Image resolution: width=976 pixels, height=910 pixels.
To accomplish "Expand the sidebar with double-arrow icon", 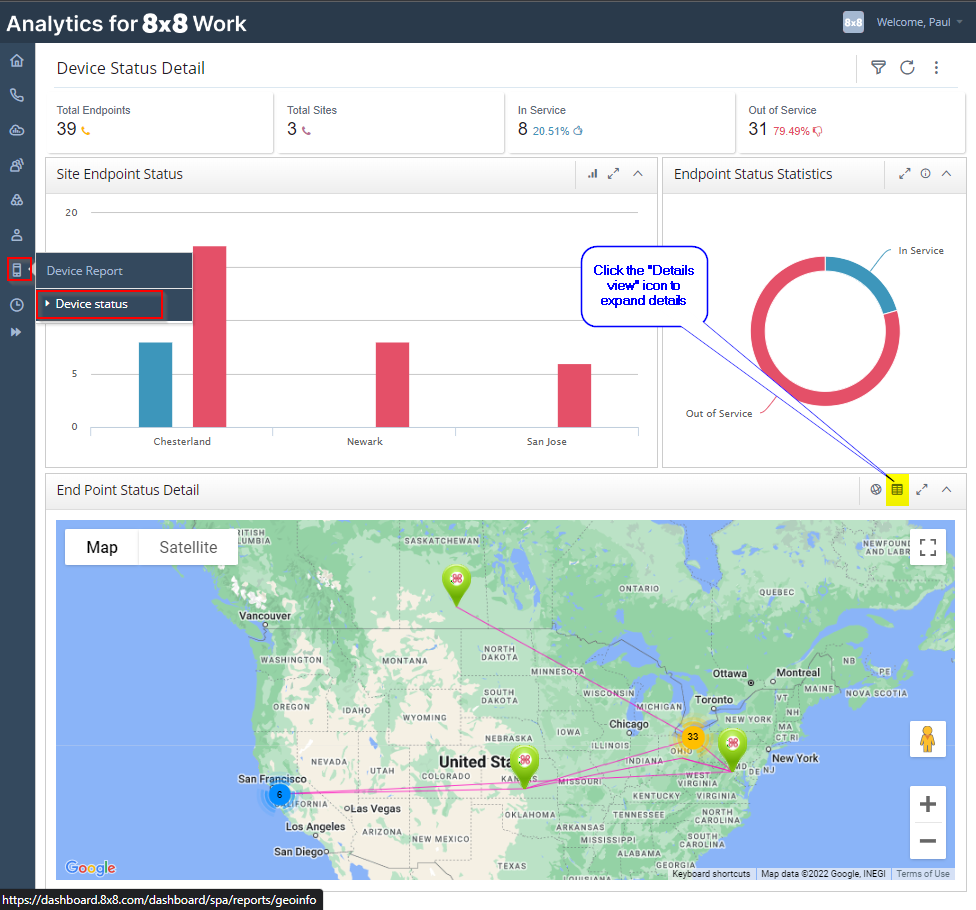I will tap(17, 332).
